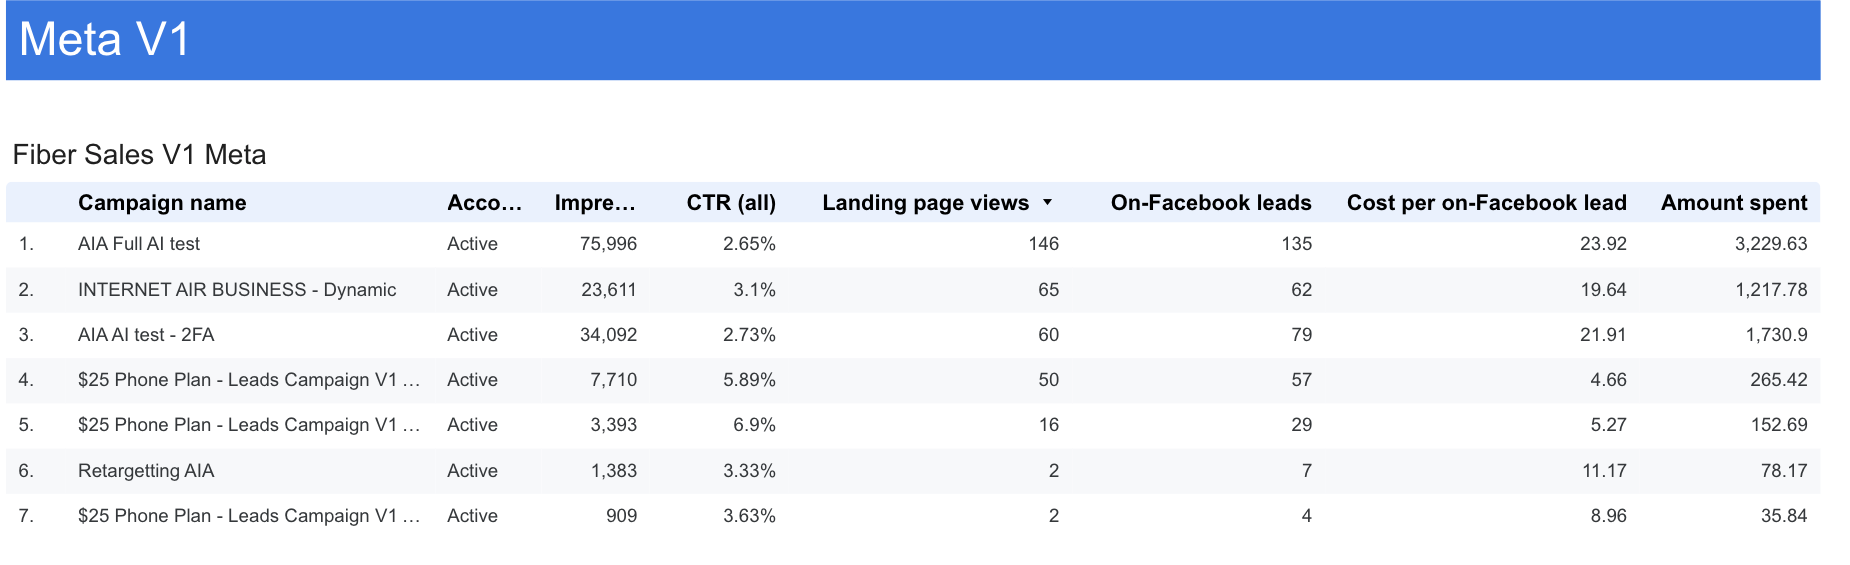Click Active status of Retargetting AIA

pyautogui.click(x=472, y=471)
